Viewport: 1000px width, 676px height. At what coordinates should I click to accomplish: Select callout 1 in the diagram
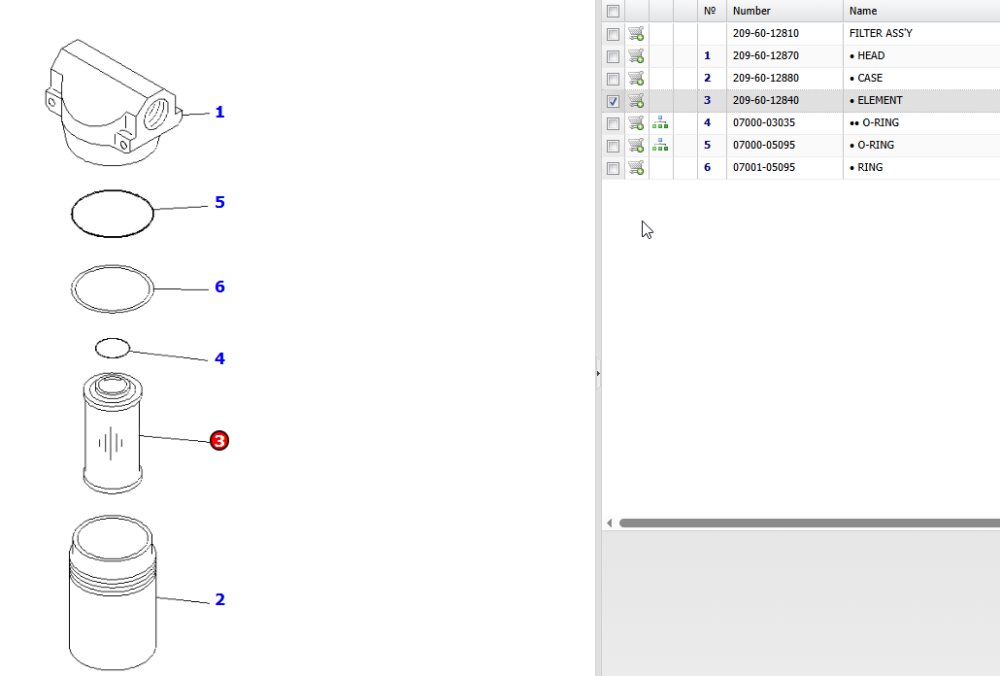[219, 112]
